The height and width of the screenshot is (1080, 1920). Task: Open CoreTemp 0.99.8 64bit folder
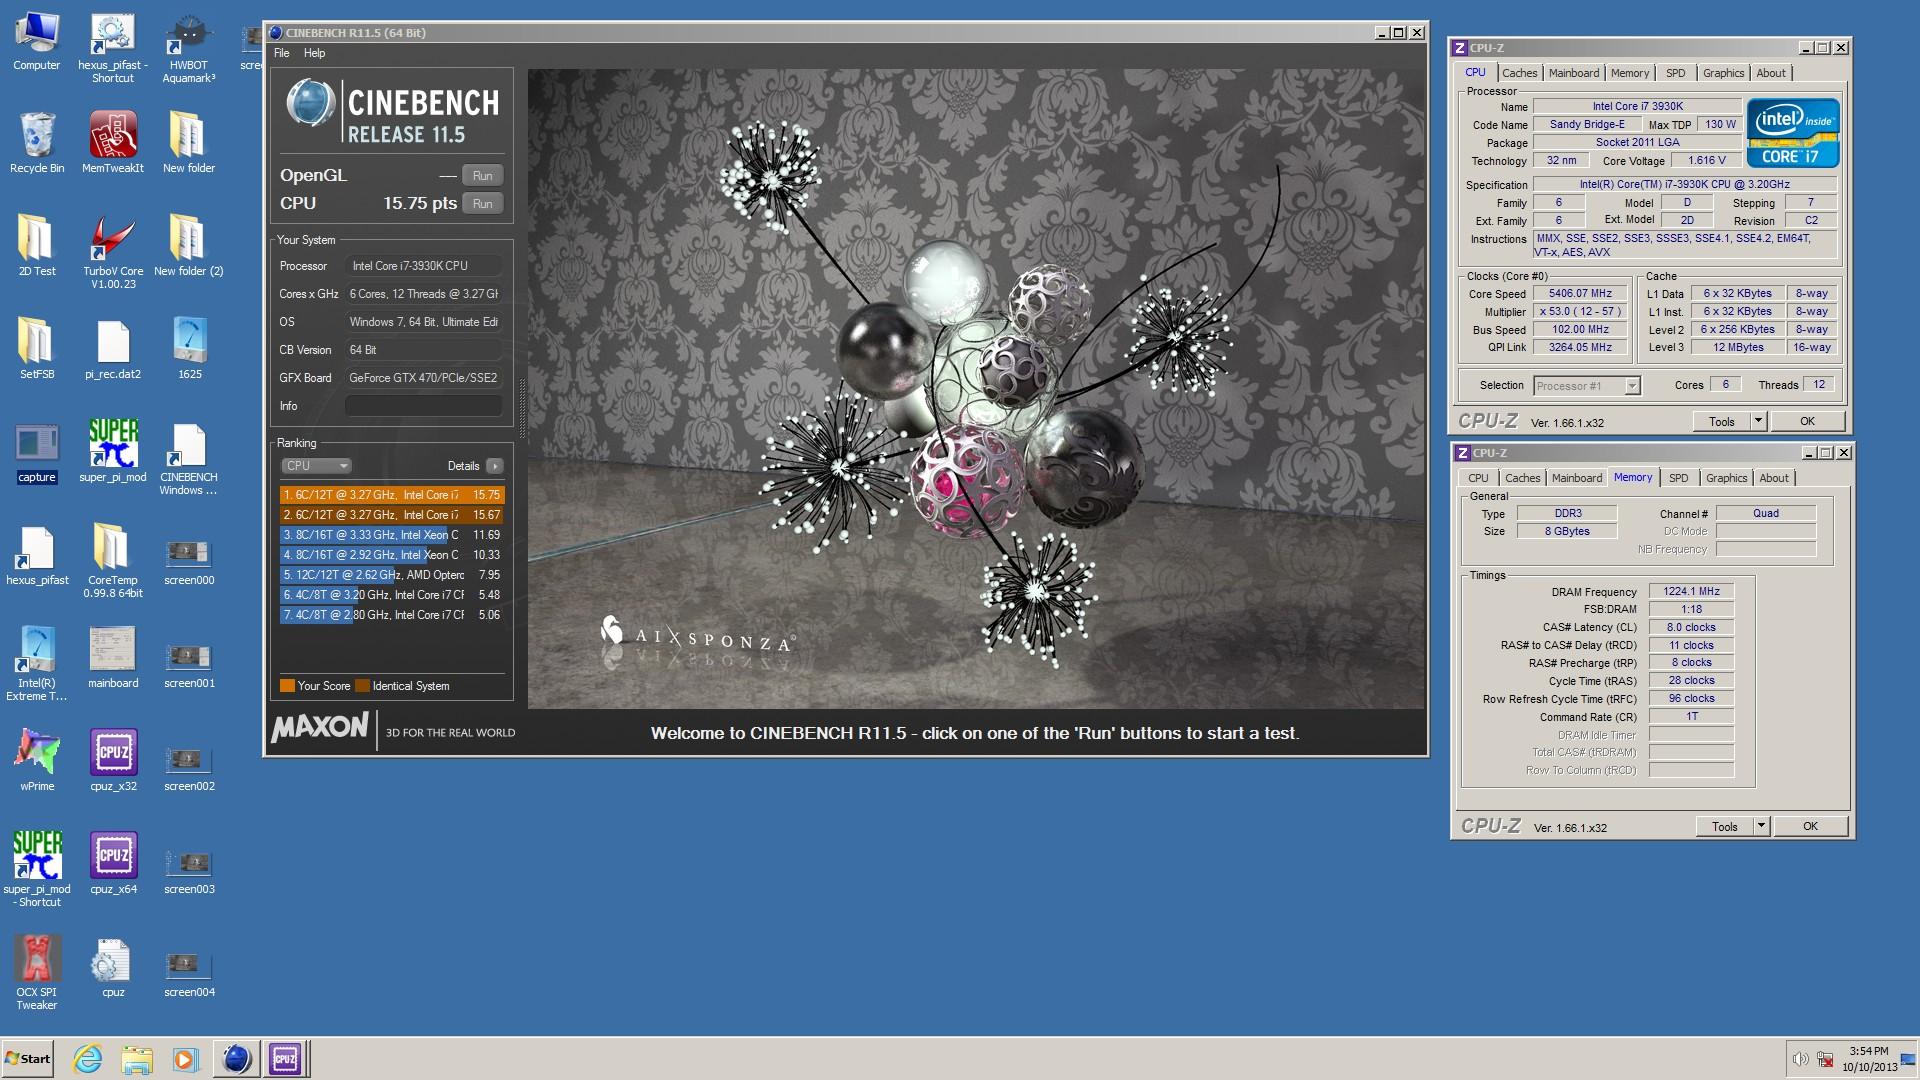click(x=113, y=561)
